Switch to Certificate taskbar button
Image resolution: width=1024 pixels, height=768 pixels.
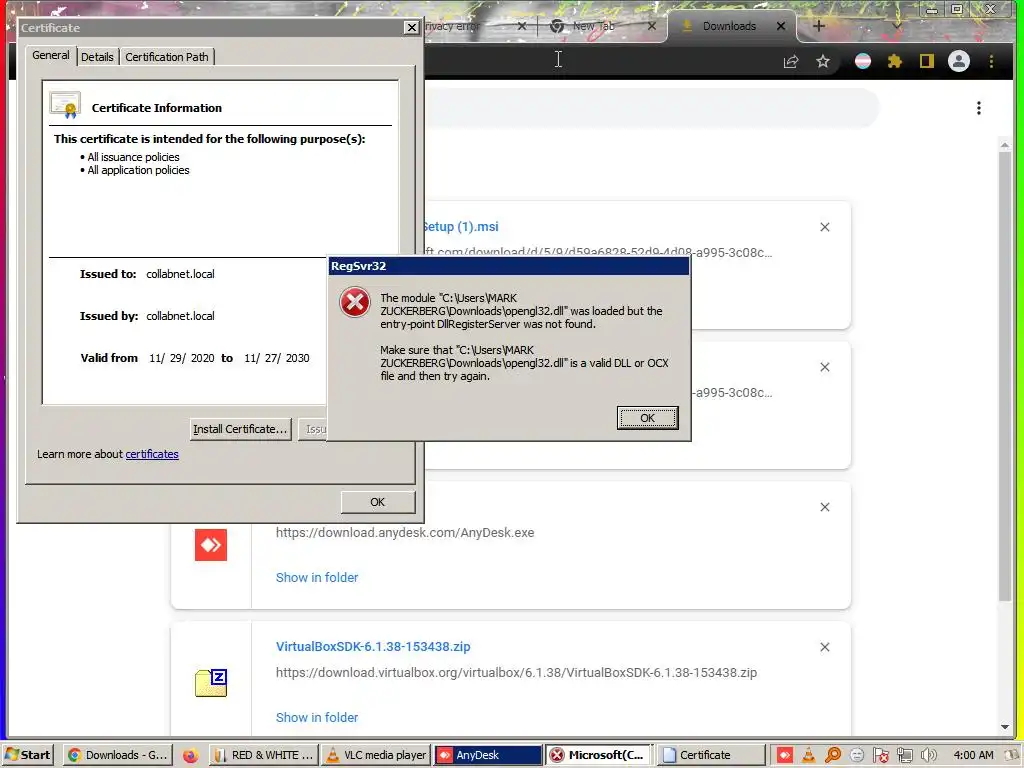[711, 755]
